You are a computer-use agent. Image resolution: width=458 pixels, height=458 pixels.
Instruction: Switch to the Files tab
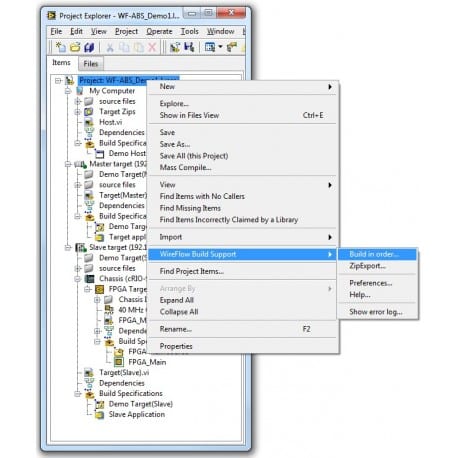pyautogui.click(x=91, y=64)
